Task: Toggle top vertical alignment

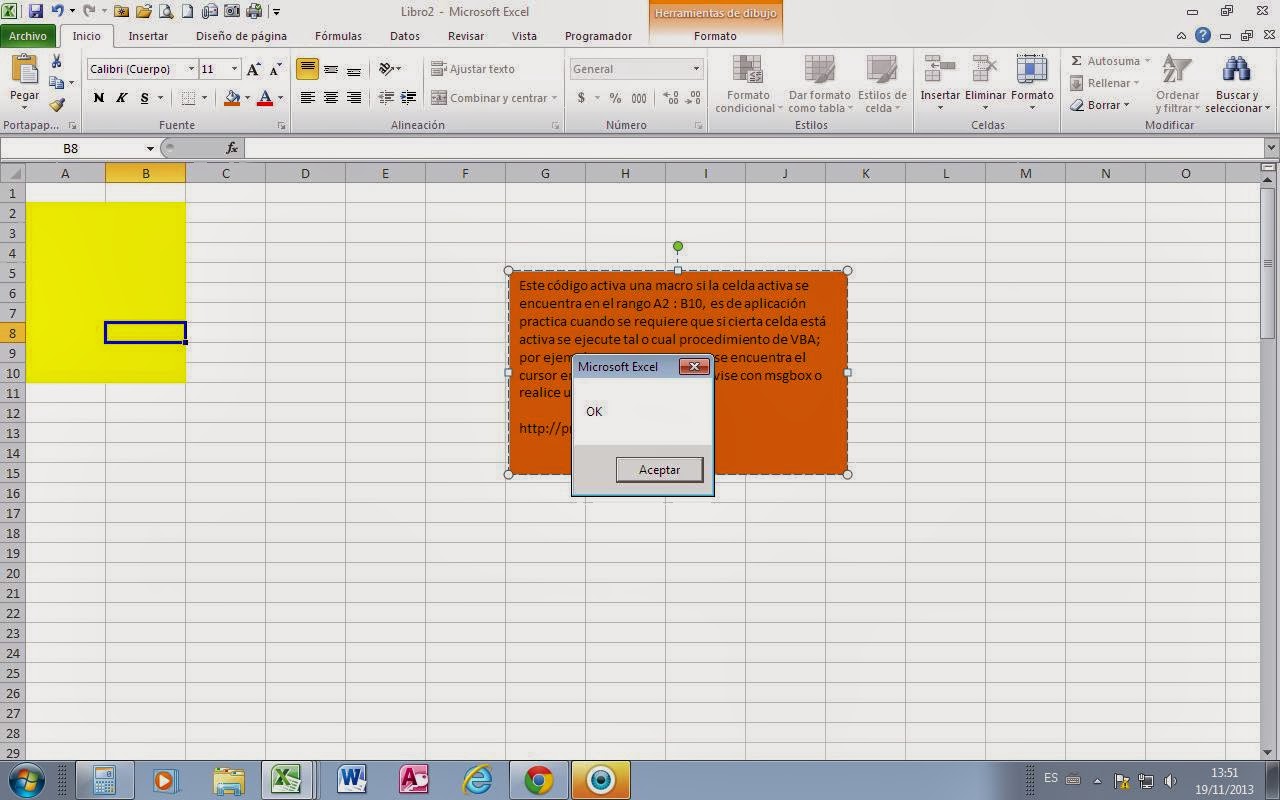Action: pos(307,69)
